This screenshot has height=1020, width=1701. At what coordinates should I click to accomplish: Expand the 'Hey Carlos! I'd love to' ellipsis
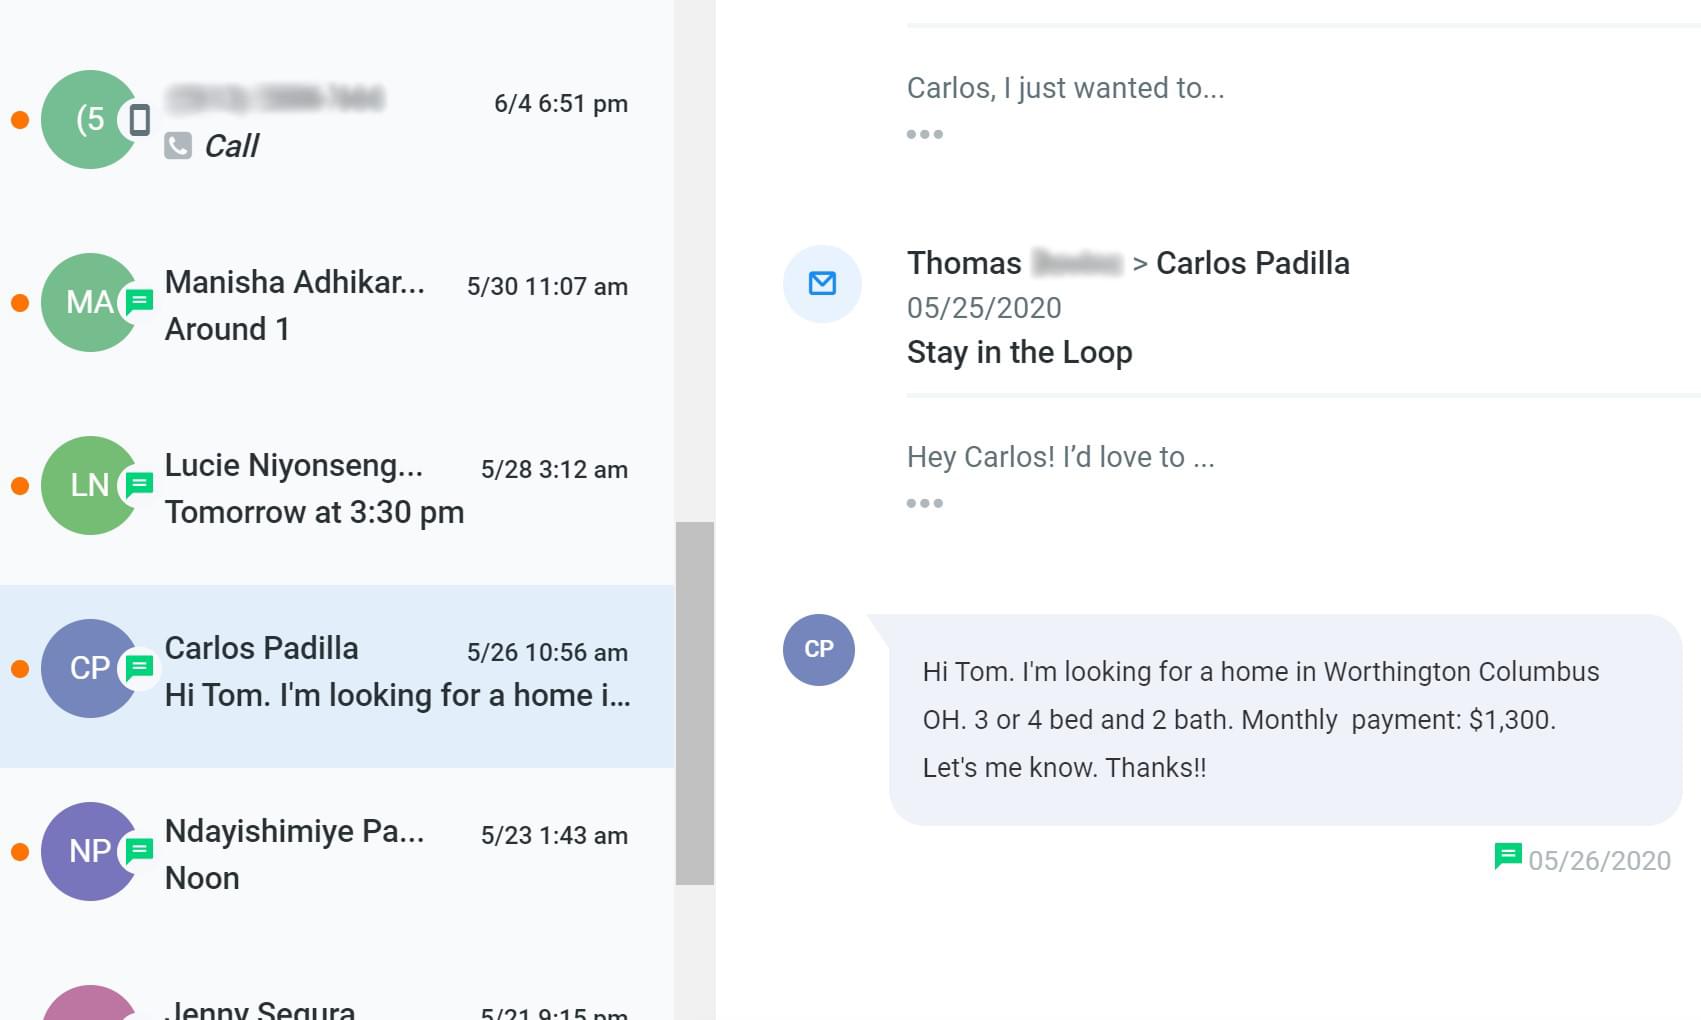[x=924, y=503]
